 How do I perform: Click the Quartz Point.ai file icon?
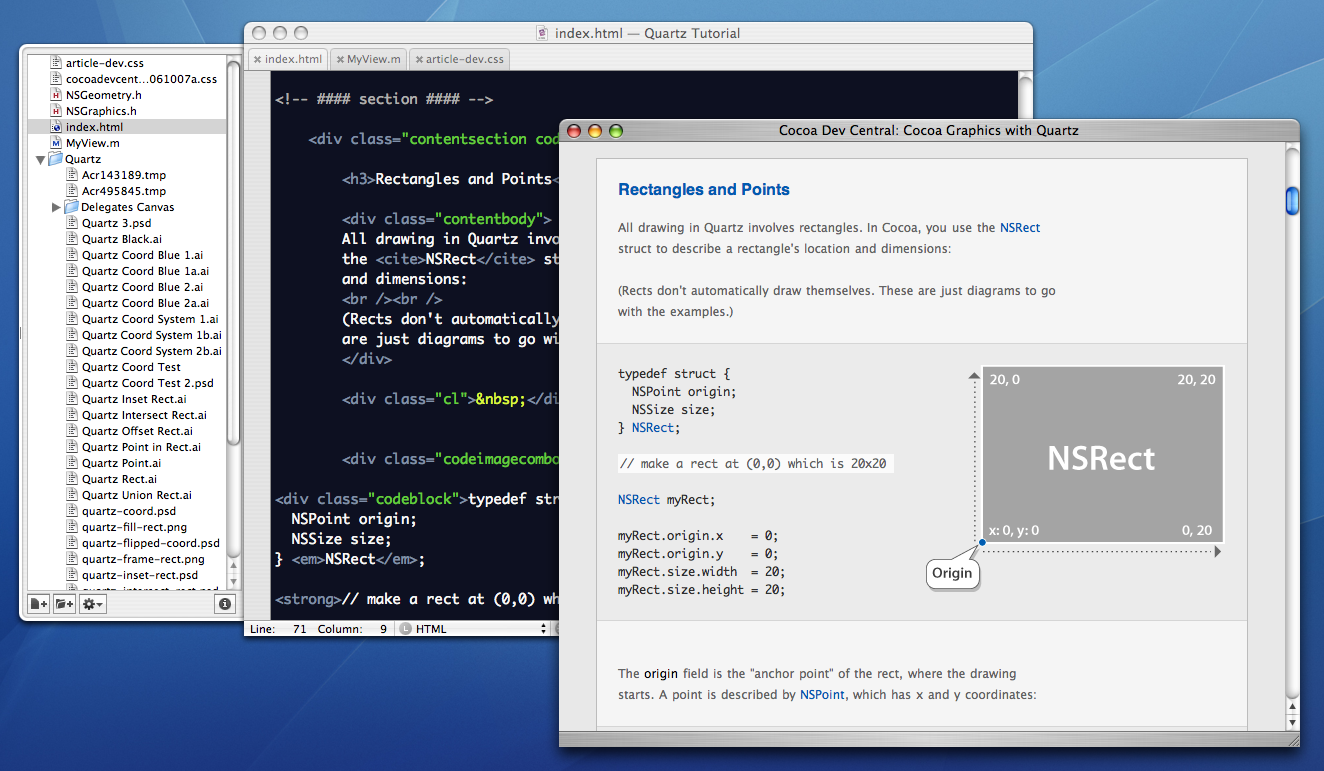73,463
